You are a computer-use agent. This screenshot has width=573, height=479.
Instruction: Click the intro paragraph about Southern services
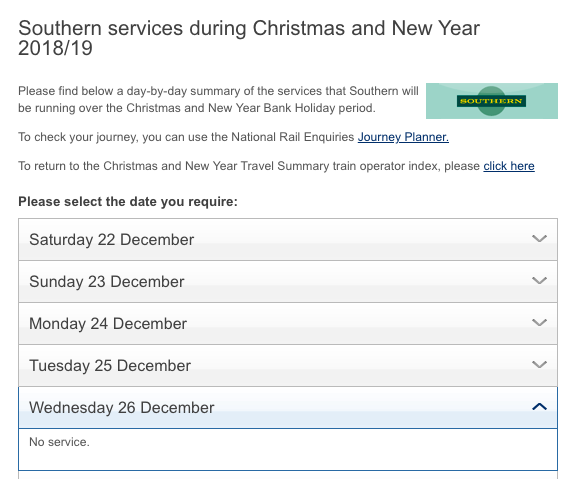218,99
